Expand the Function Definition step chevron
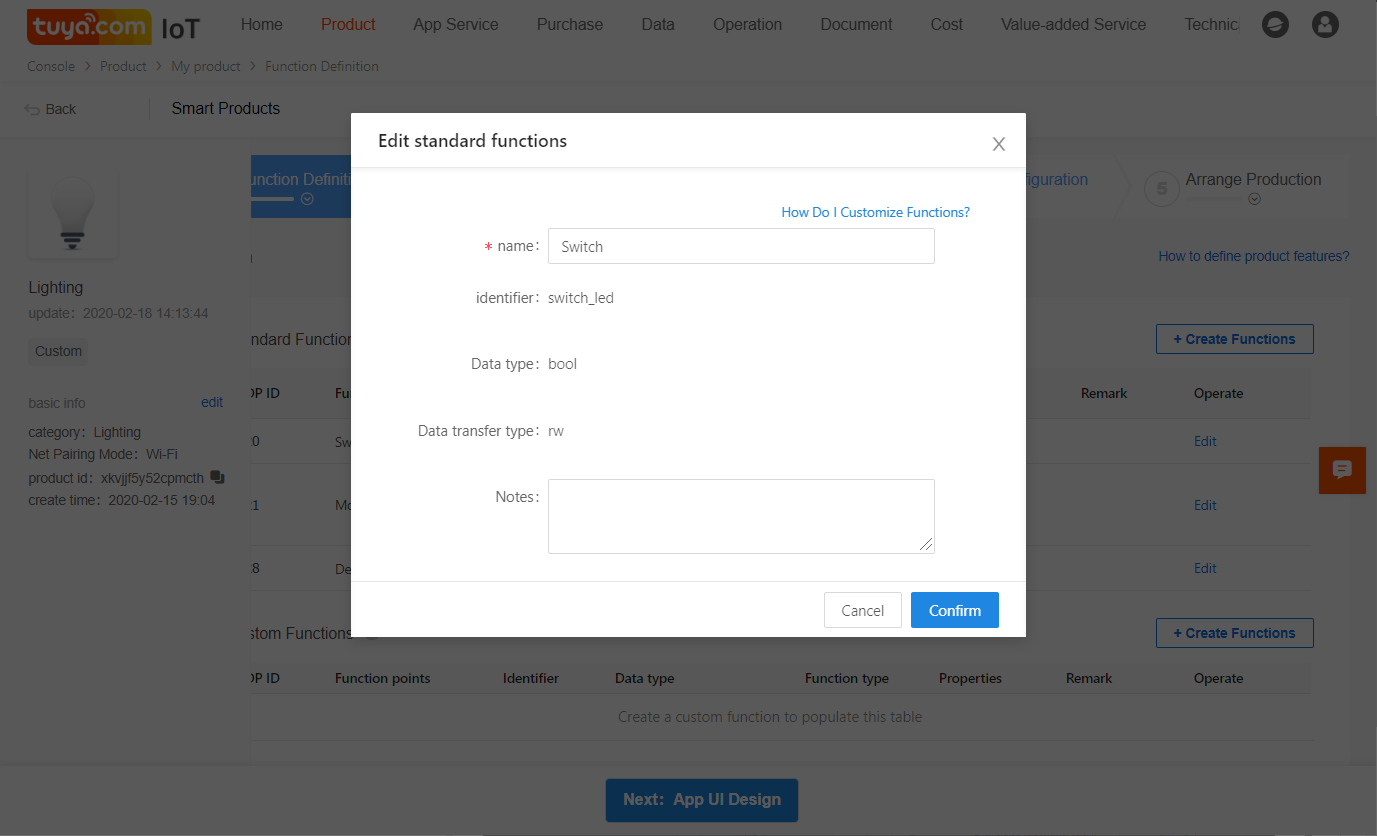Viewport: 1377px width, 836px height. [x=307, y=199]
